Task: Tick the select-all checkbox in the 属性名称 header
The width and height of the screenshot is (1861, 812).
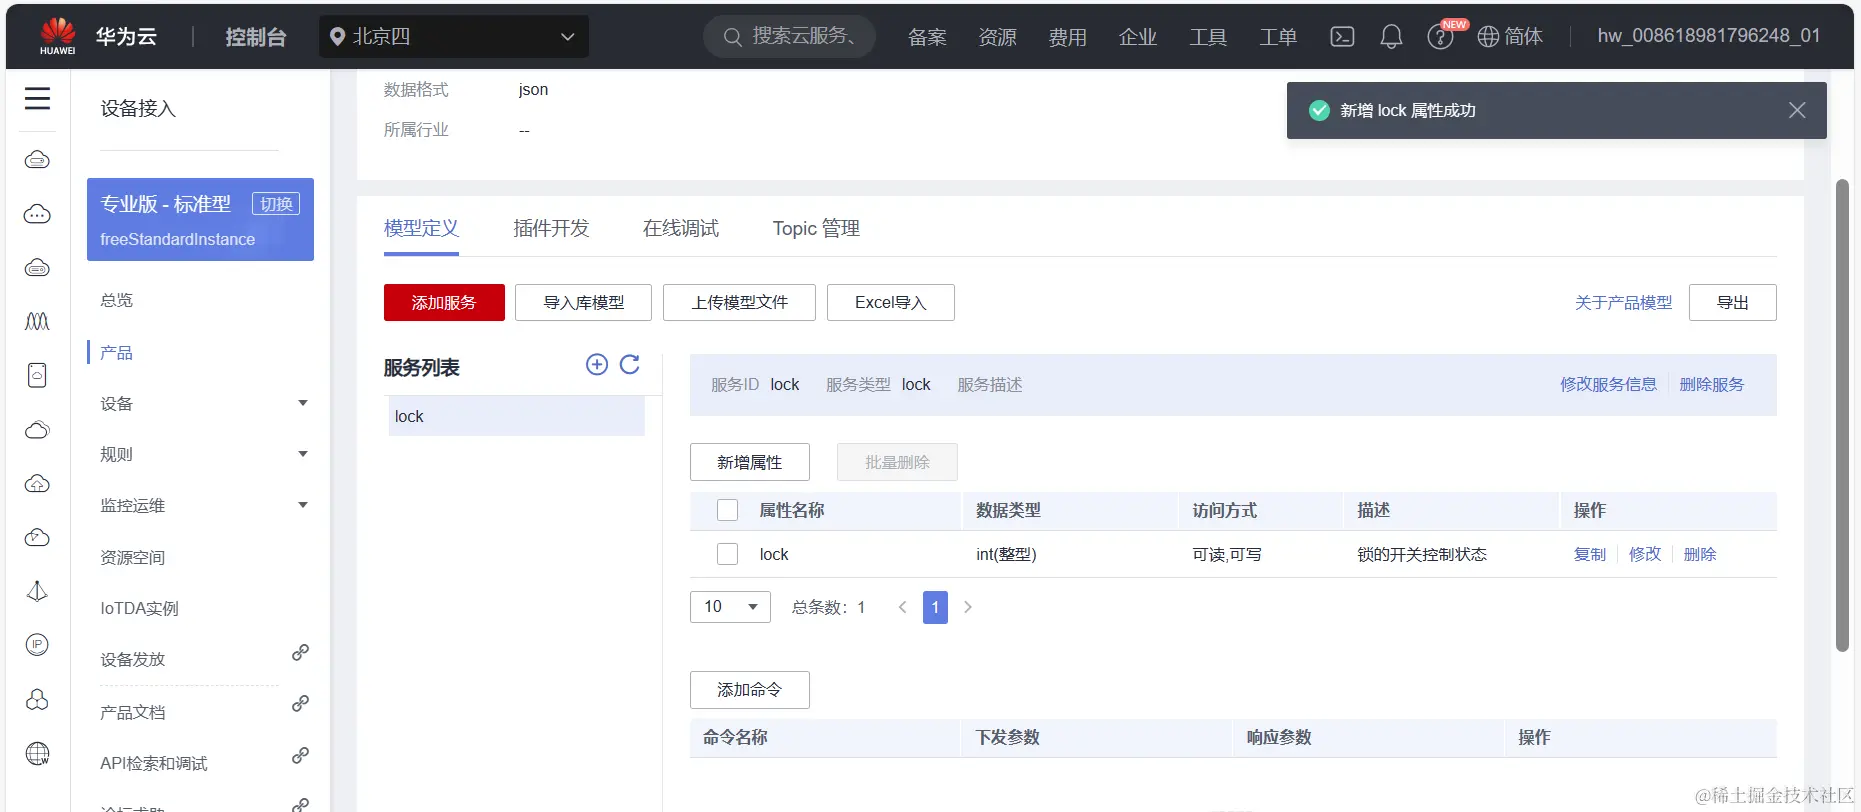Action: (728, 510)
